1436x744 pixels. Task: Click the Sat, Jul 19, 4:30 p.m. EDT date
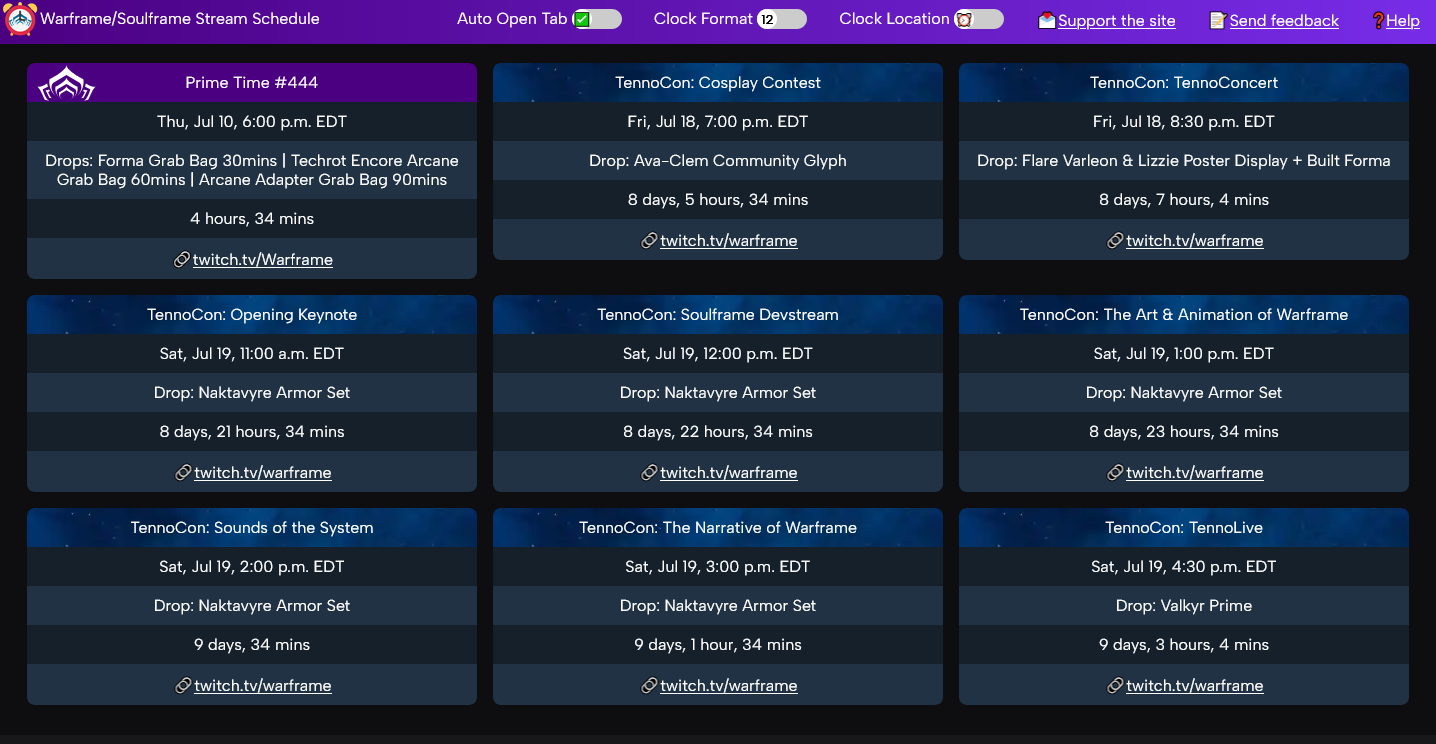pyautogui.click(x=1184, y=566)
